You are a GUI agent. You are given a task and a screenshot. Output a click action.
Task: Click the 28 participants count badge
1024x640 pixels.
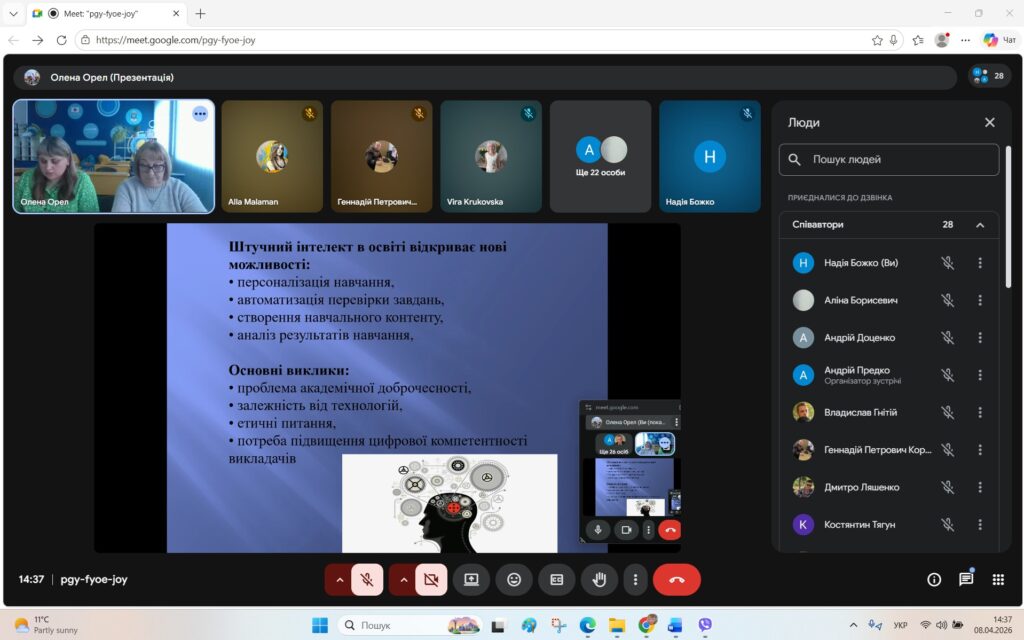coord(989,76)
